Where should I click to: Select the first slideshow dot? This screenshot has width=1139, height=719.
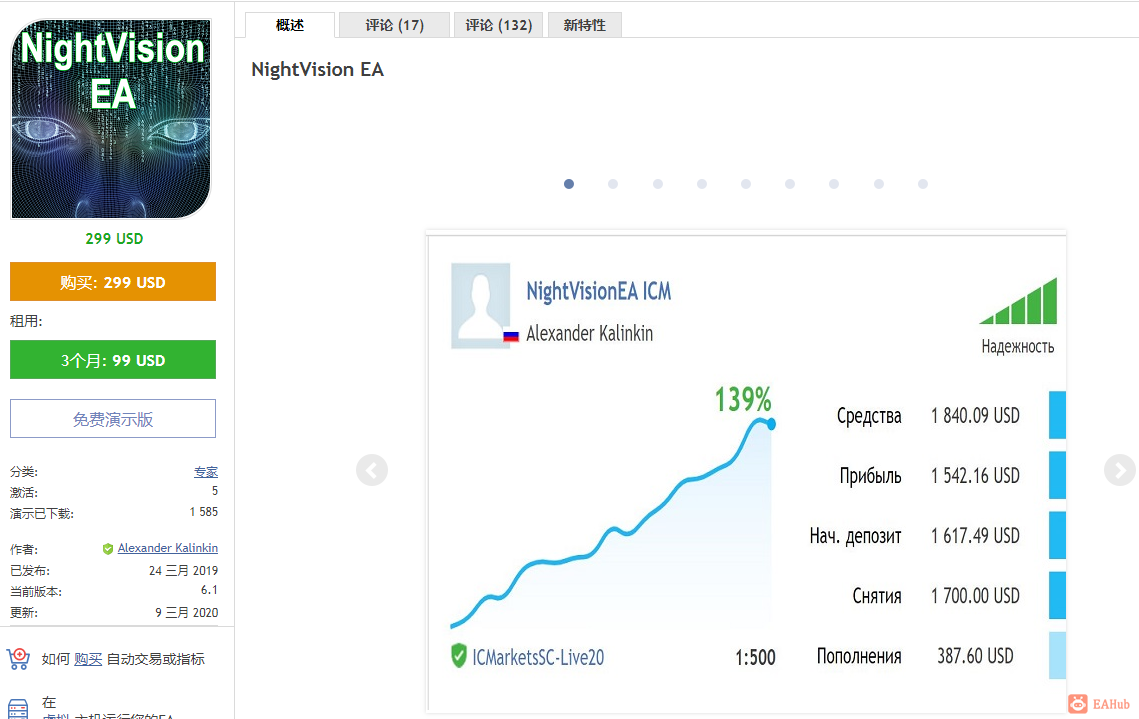[569, 184]
